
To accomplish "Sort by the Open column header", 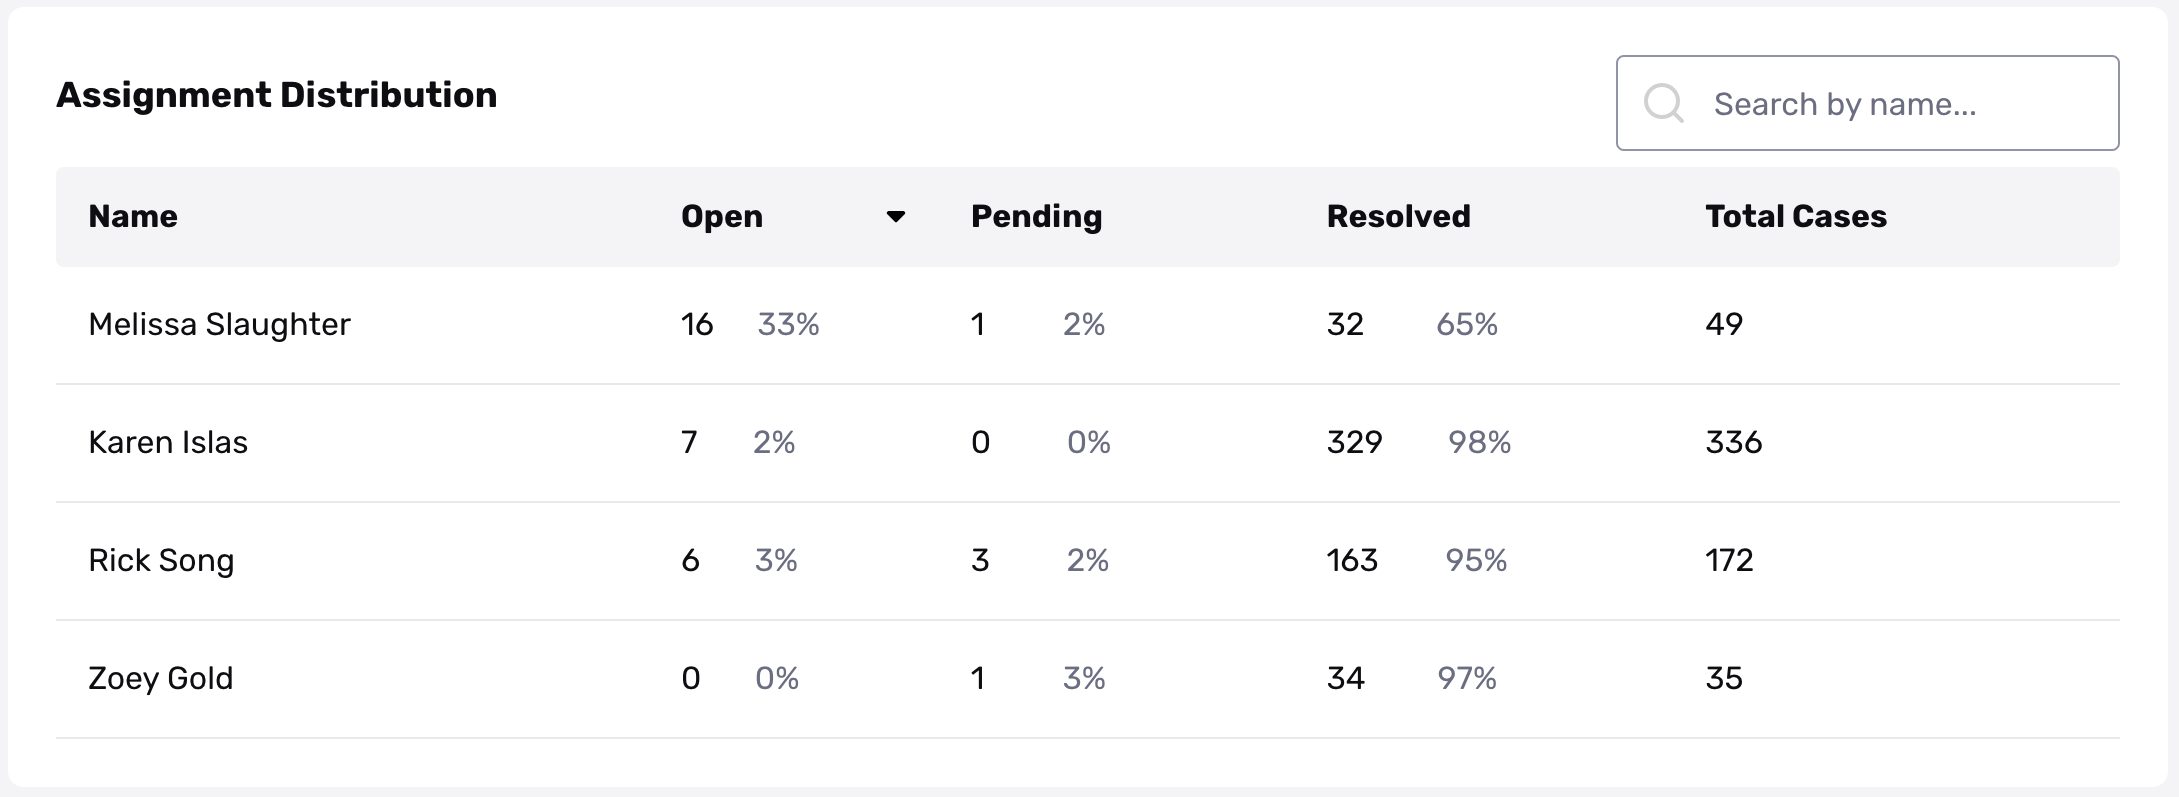I will pyautogui.click(x=722, y=216).
